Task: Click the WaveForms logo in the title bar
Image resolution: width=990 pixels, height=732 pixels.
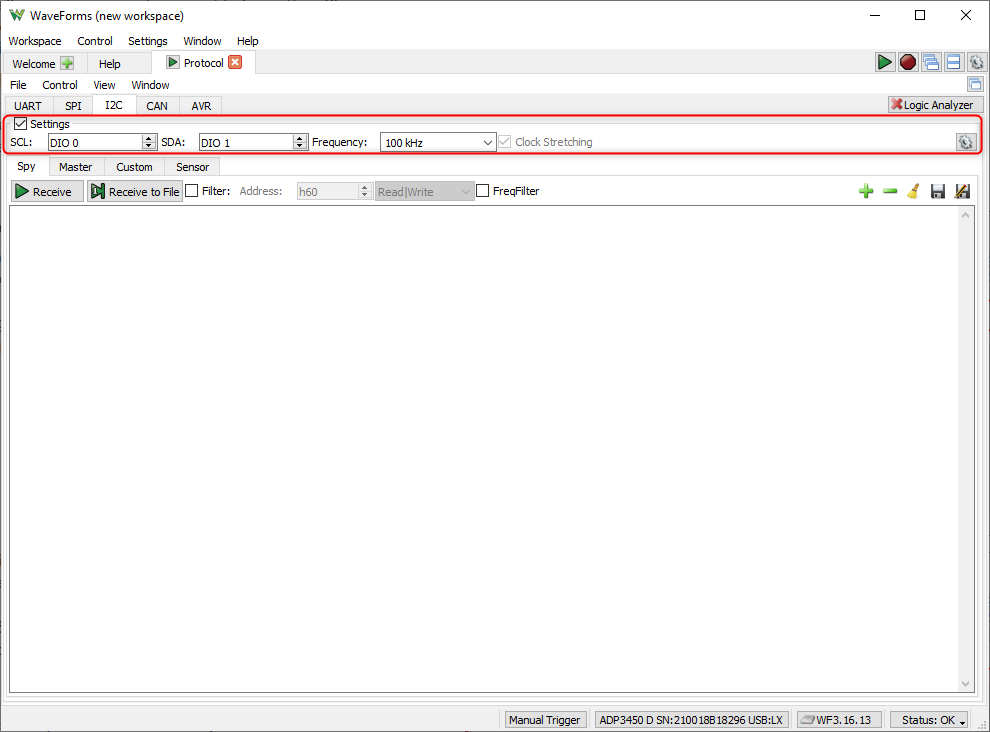Action: (x=16, y=15)
